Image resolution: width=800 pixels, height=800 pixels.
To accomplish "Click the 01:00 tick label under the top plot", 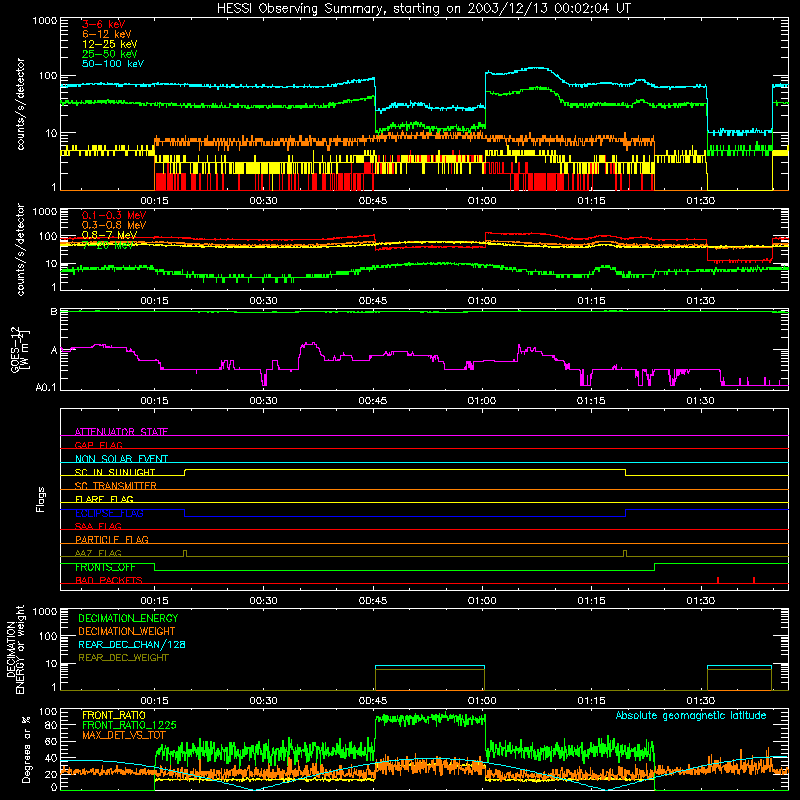I will [x=482, y=201].
